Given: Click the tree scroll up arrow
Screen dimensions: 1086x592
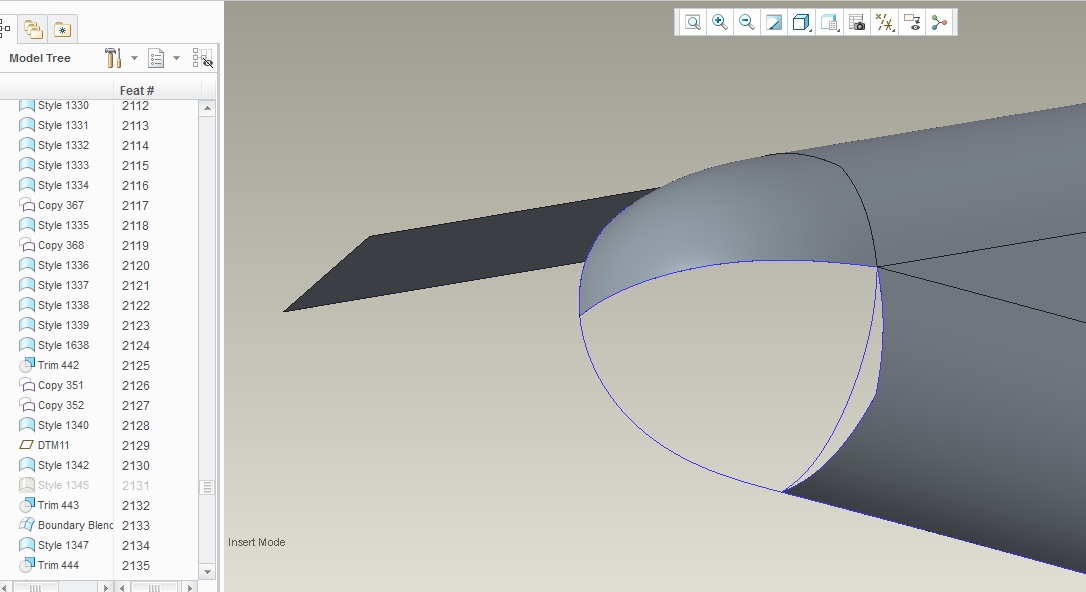Looking at the screenshot, I should pyautogui.click(x=207, y=108).
